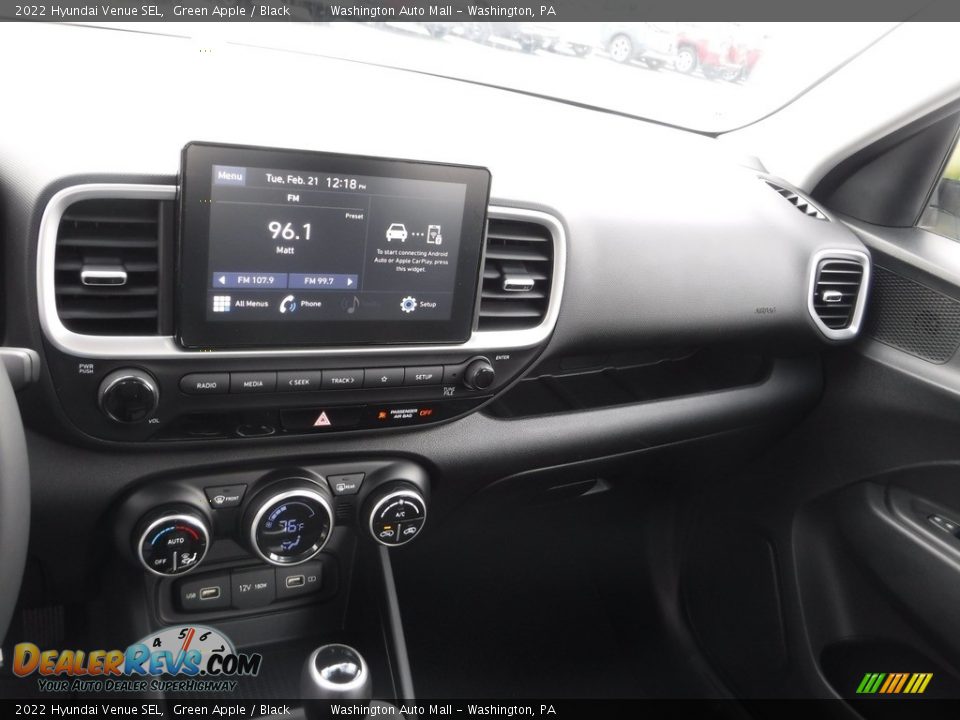960x720 pixels.
Task: Tap the Passenger Air Bag OFF indicator
Action: [405, 414]
